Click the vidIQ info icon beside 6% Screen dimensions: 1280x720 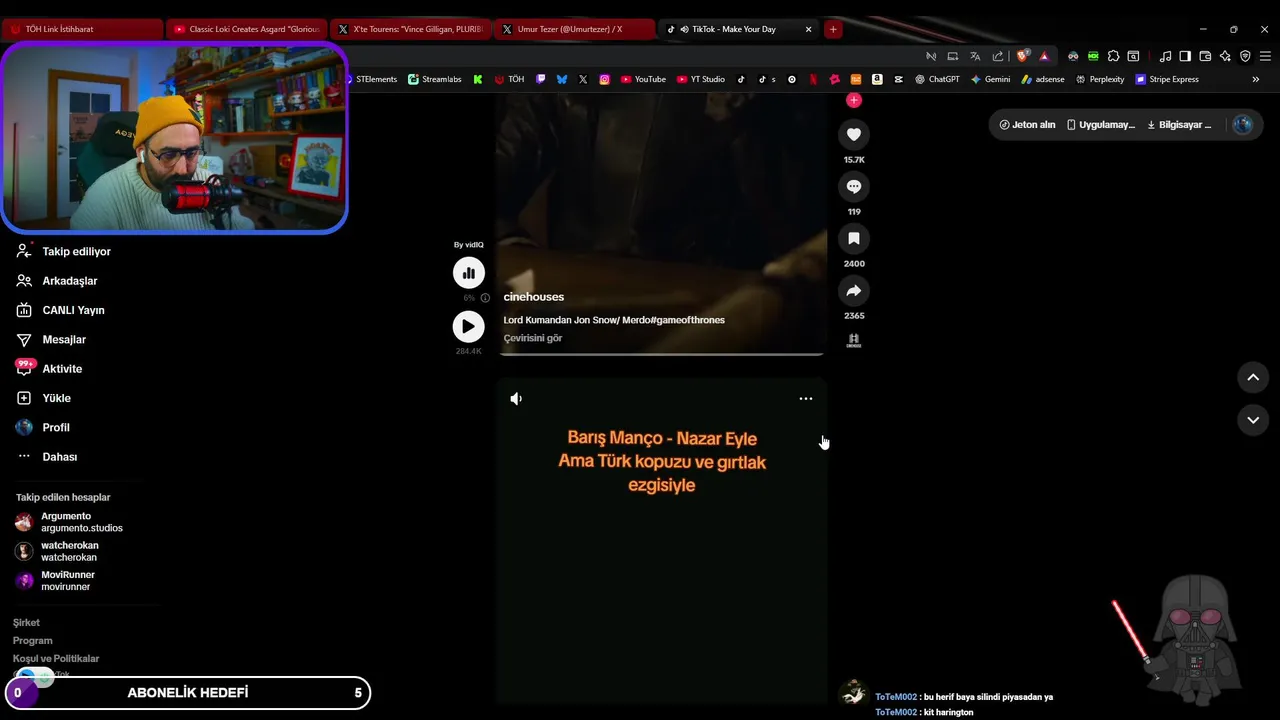pyautogui.click(x=485, y=298)
